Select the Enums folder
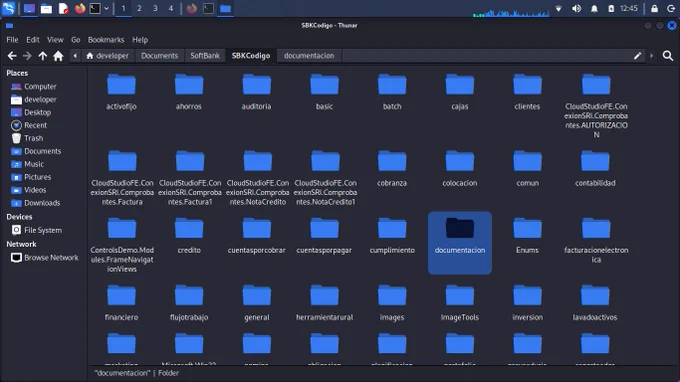 click(527, 236)
